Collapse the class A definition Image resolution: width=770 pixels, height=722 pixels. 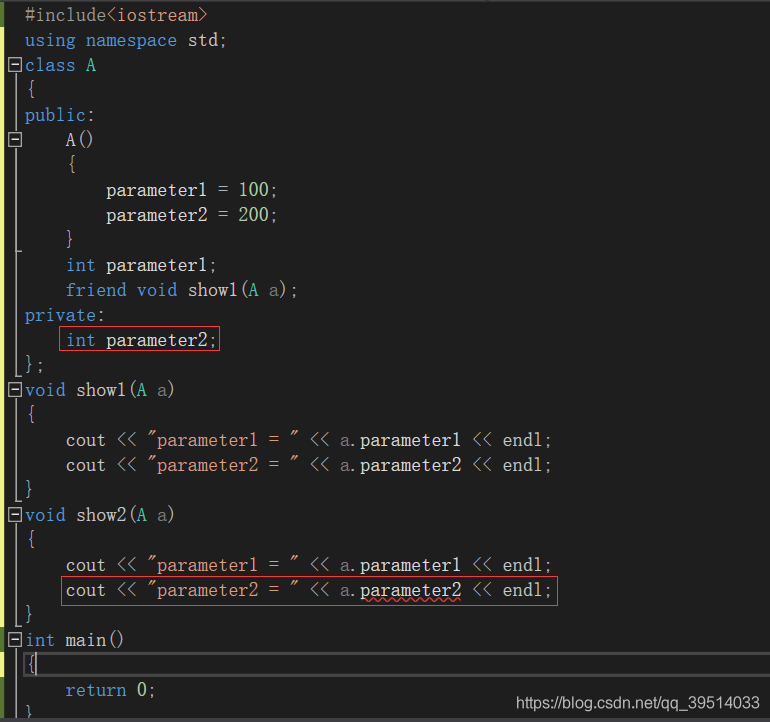pos(15,64)
